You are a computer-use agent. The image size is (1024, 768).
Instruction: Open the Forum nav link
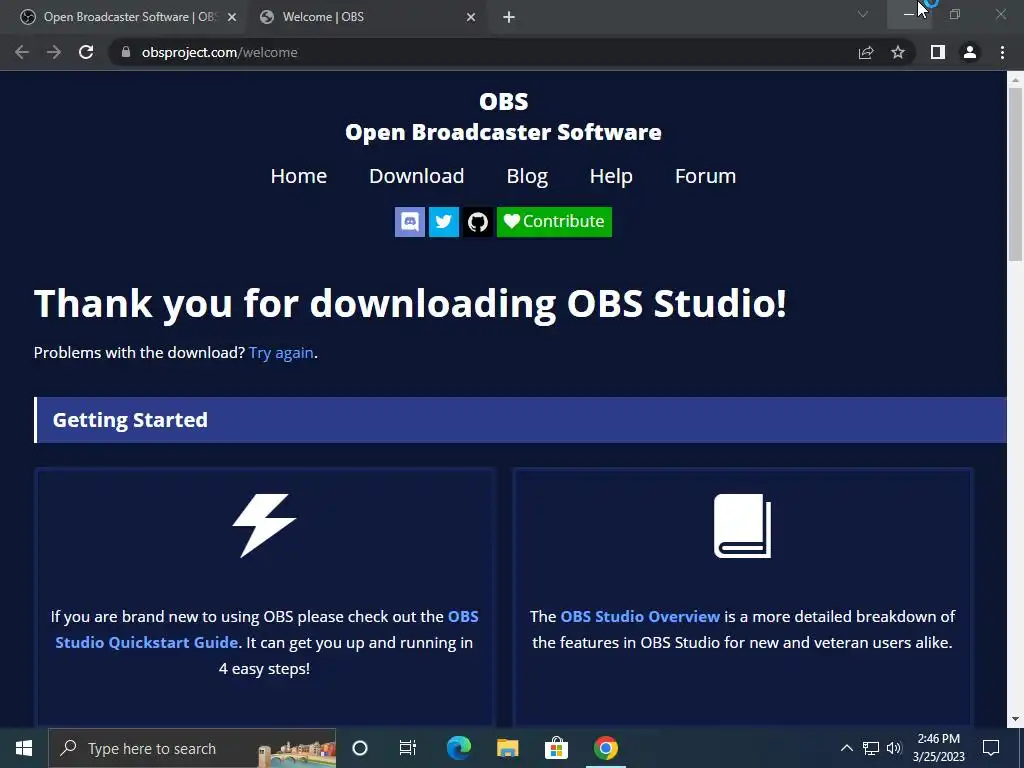tap(705, 176)
